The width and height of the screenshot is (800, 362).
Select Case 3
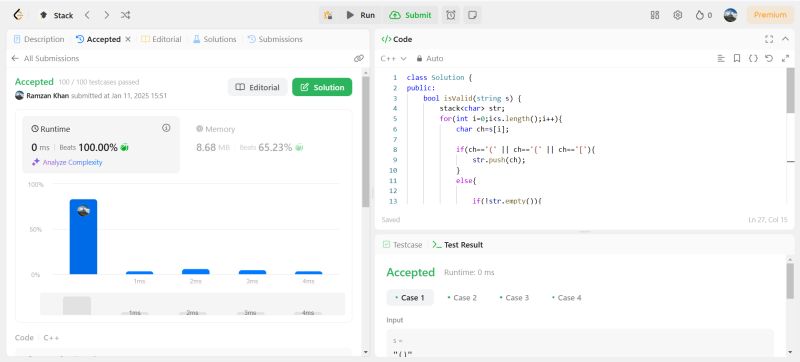(514, 298)
